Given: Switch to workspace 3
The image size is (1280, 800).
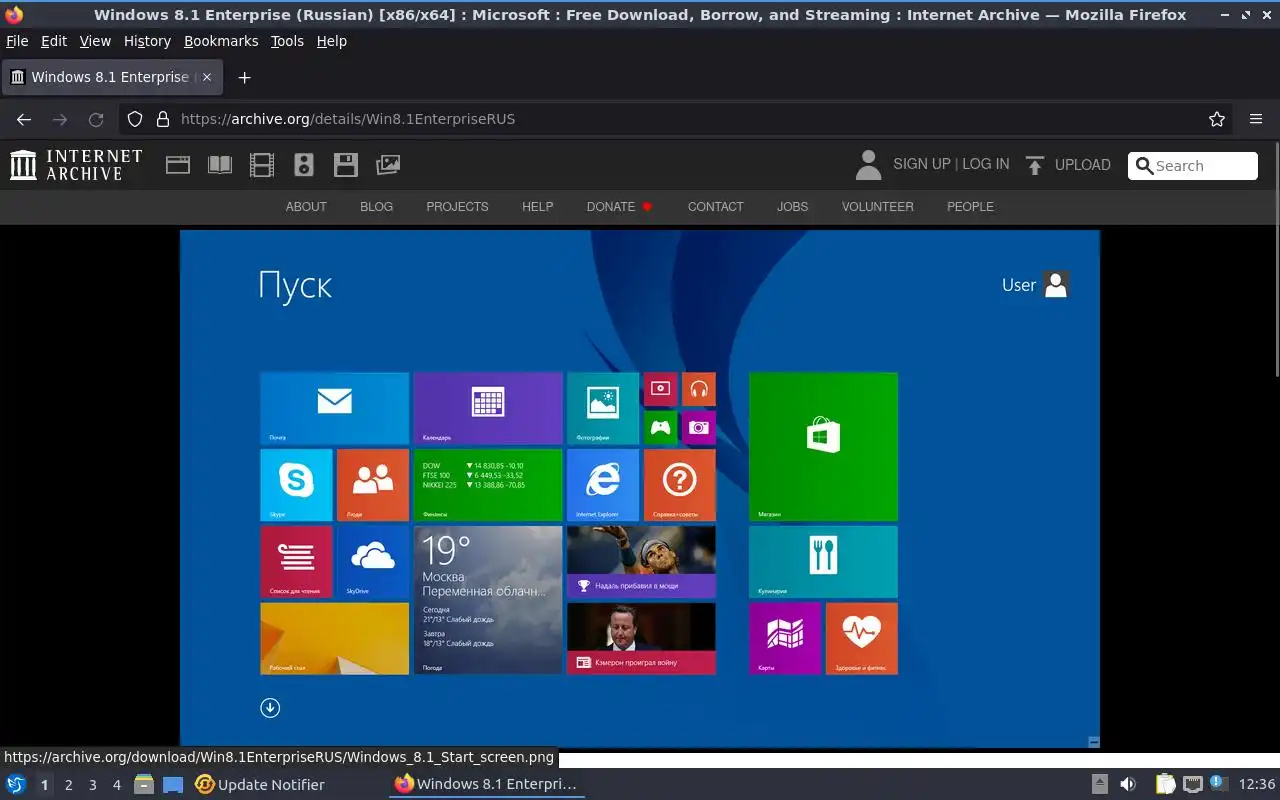Looking at the screenshot, I should (92, 785).
